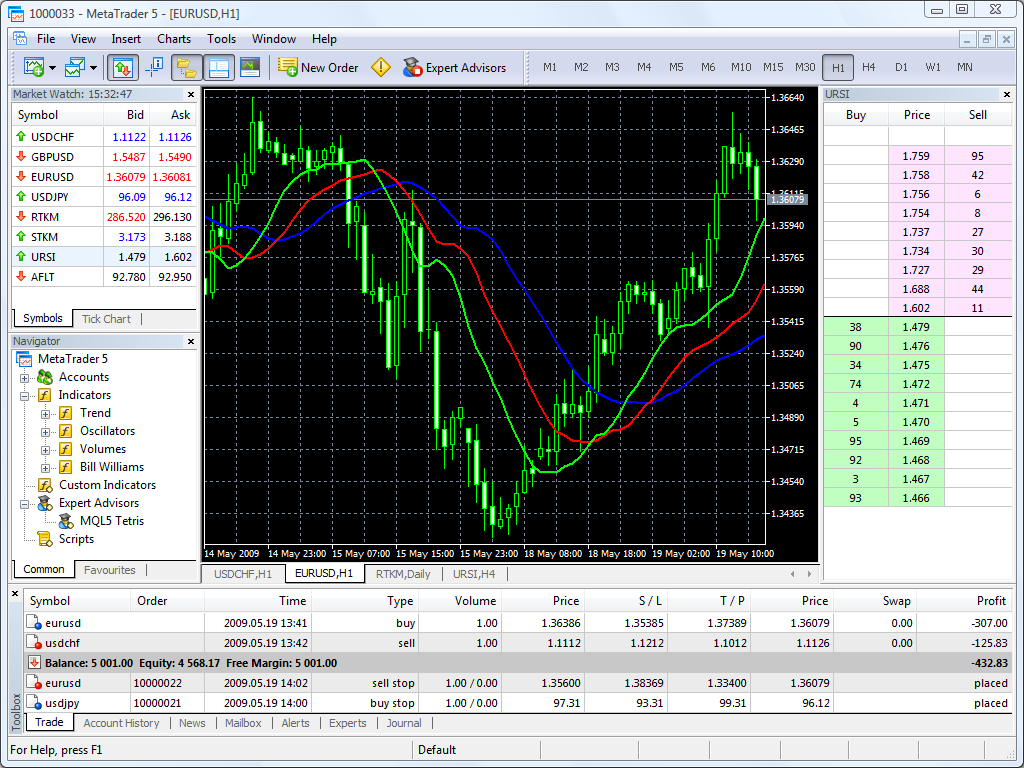Open the New Order window

coord(318,67)
